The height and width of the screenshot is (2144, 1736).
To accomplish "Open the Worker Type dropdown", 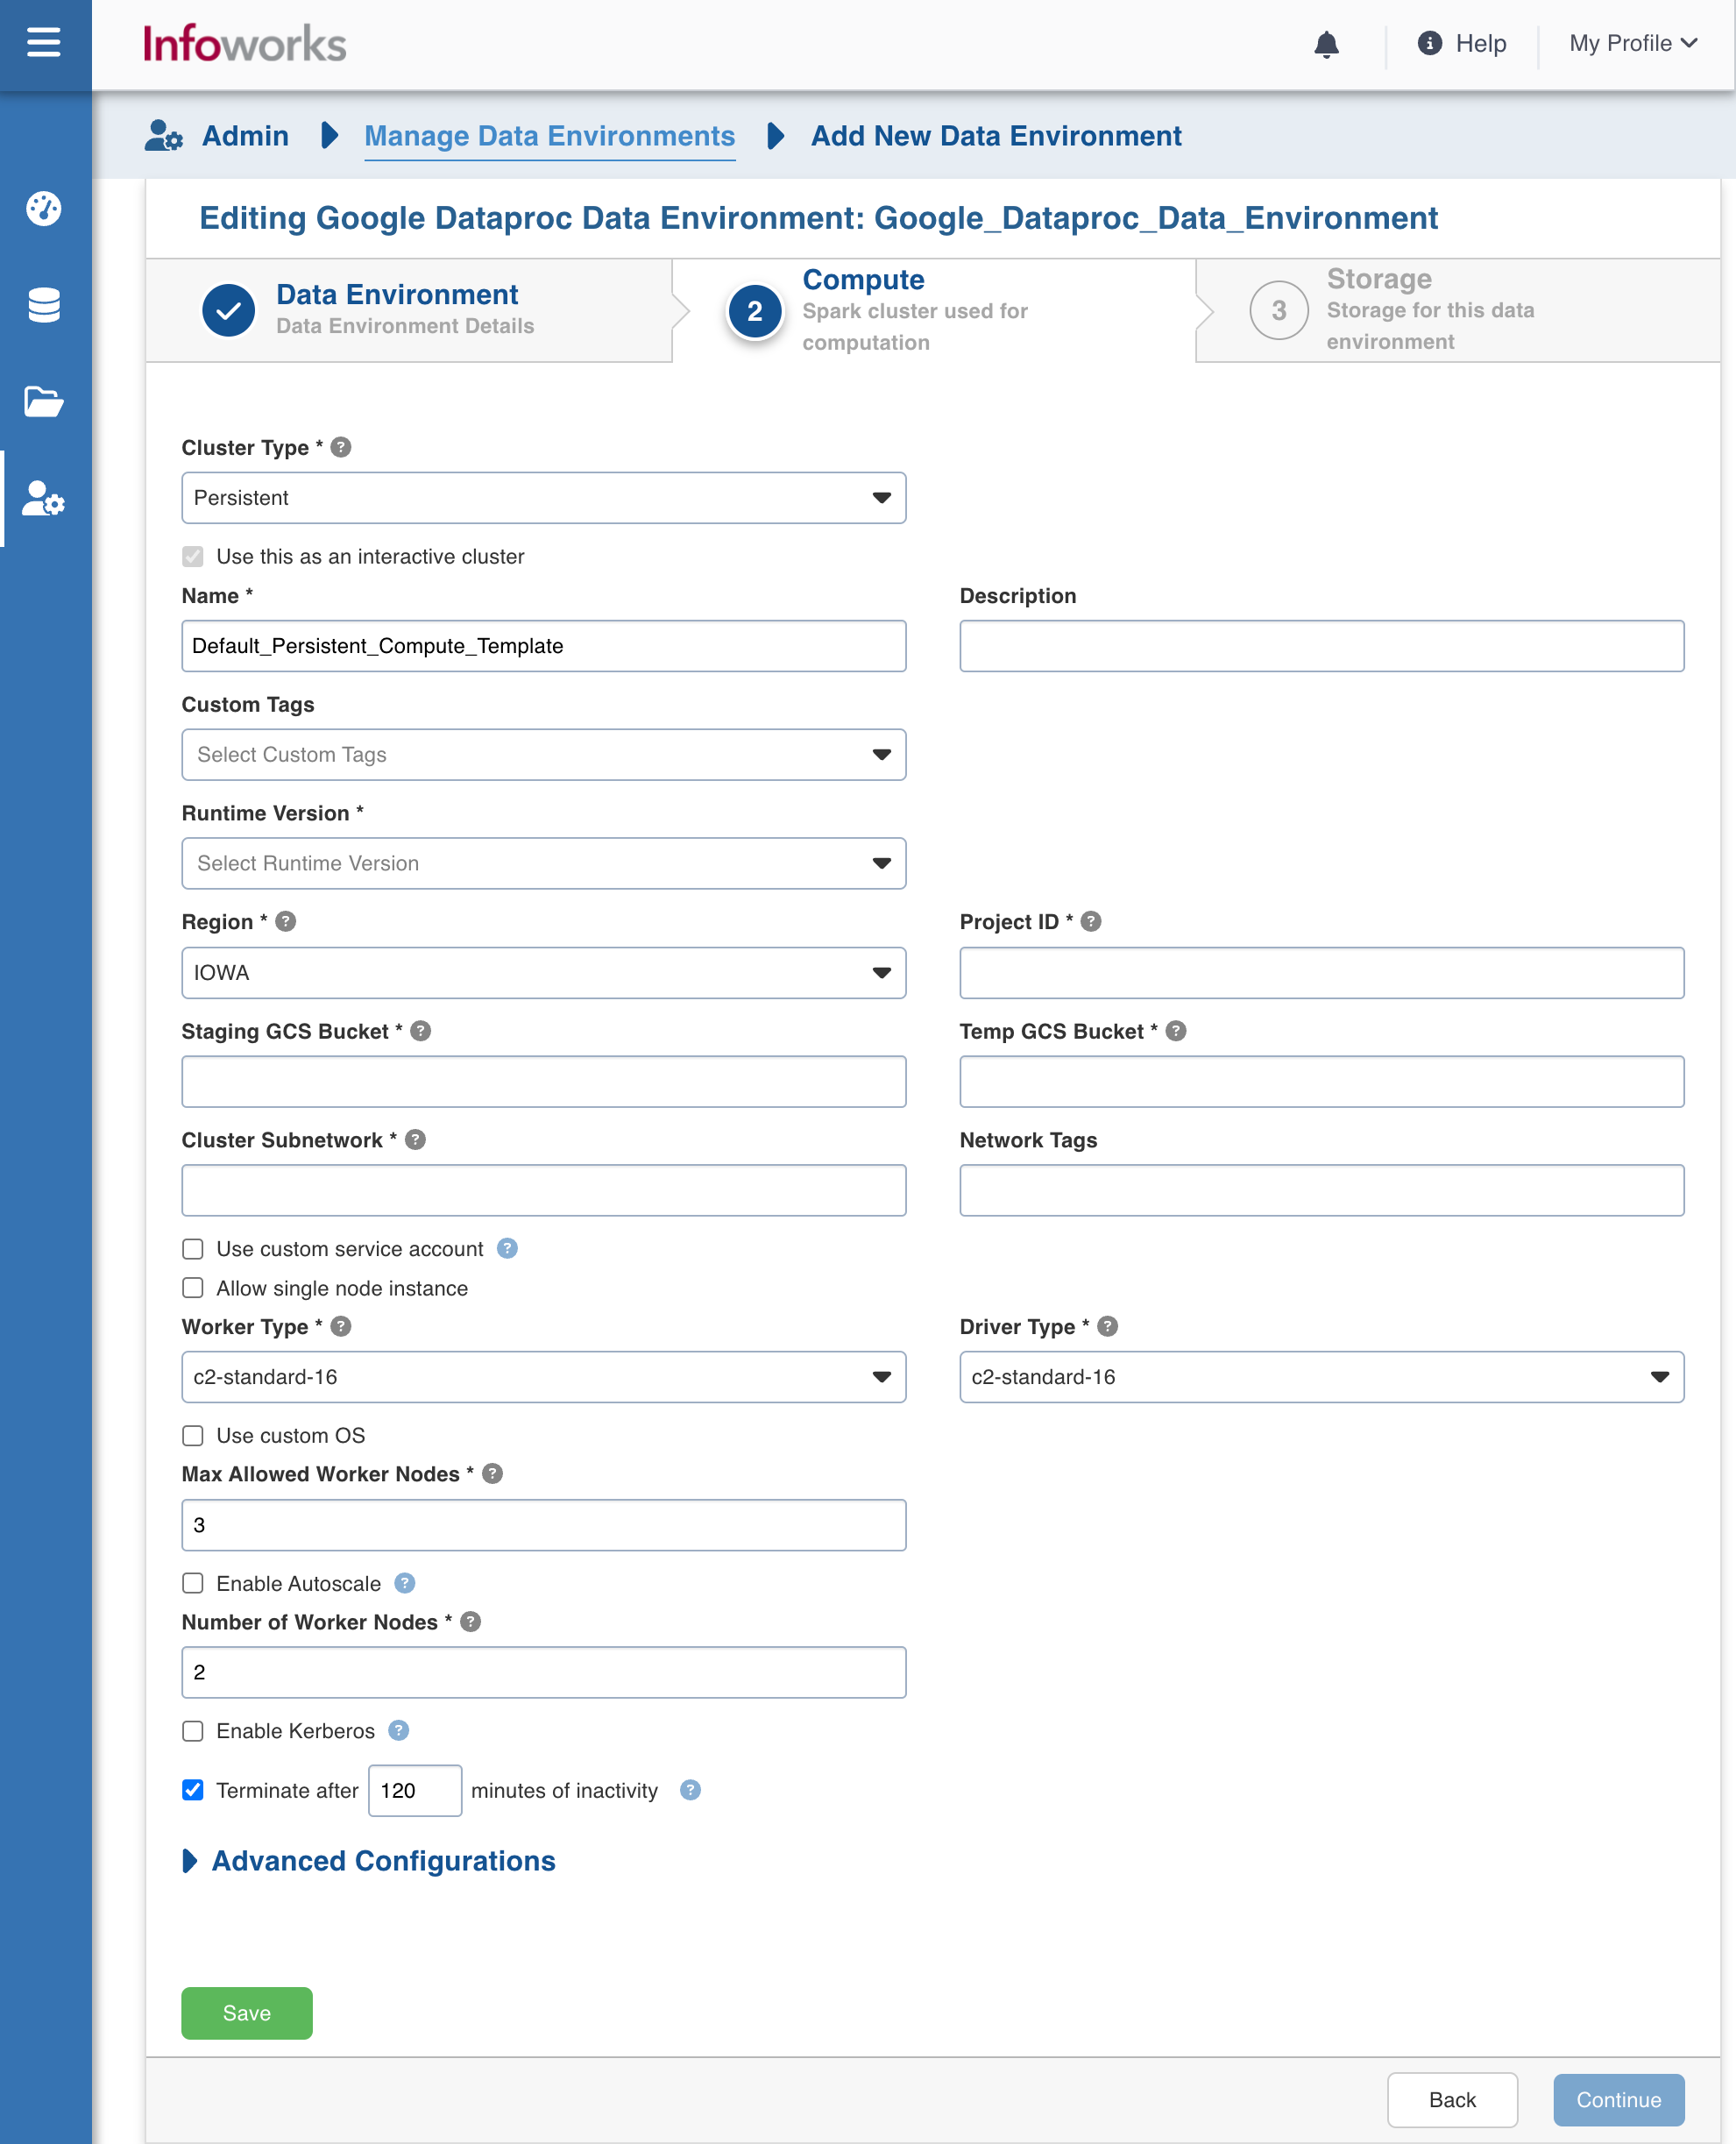I will click(544, 1377).
